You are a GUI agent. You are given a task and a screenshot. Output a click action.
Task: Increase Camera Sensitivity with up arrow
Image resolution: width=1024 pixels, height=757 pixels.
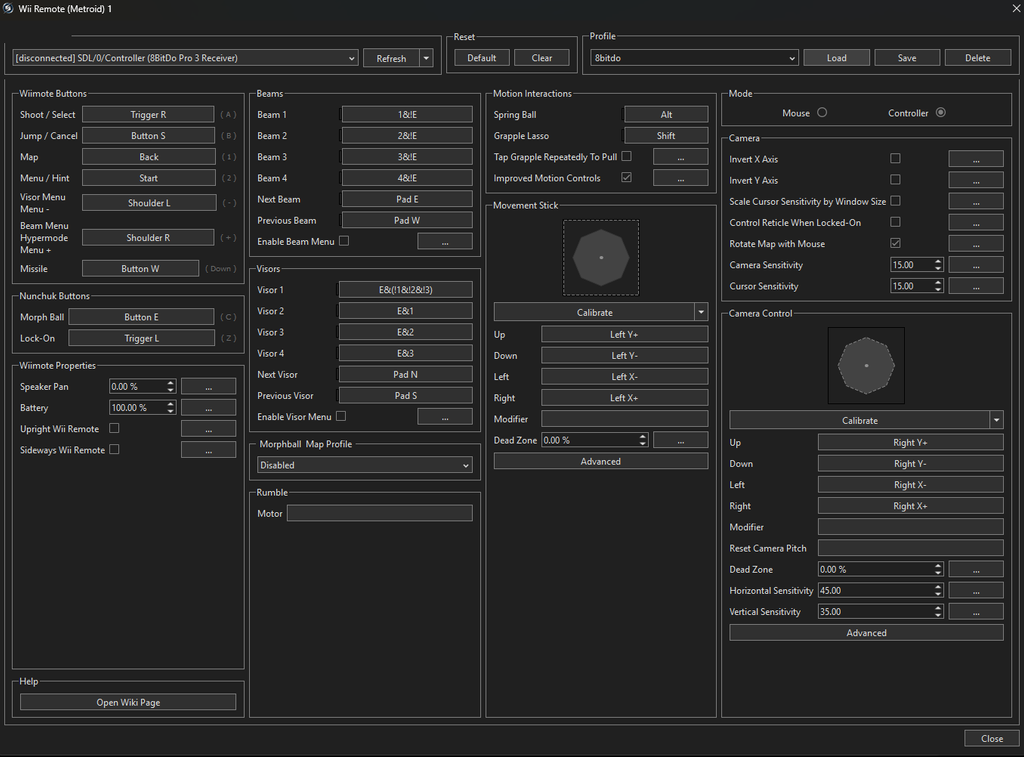point(938,262)
